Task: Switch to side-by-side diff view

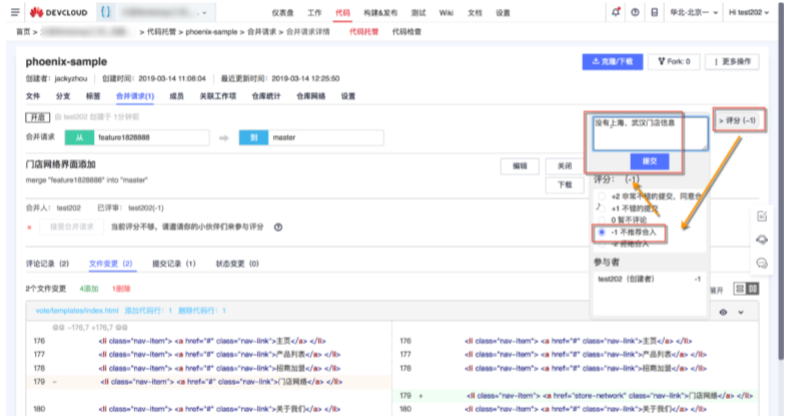Action: point(752,288)
